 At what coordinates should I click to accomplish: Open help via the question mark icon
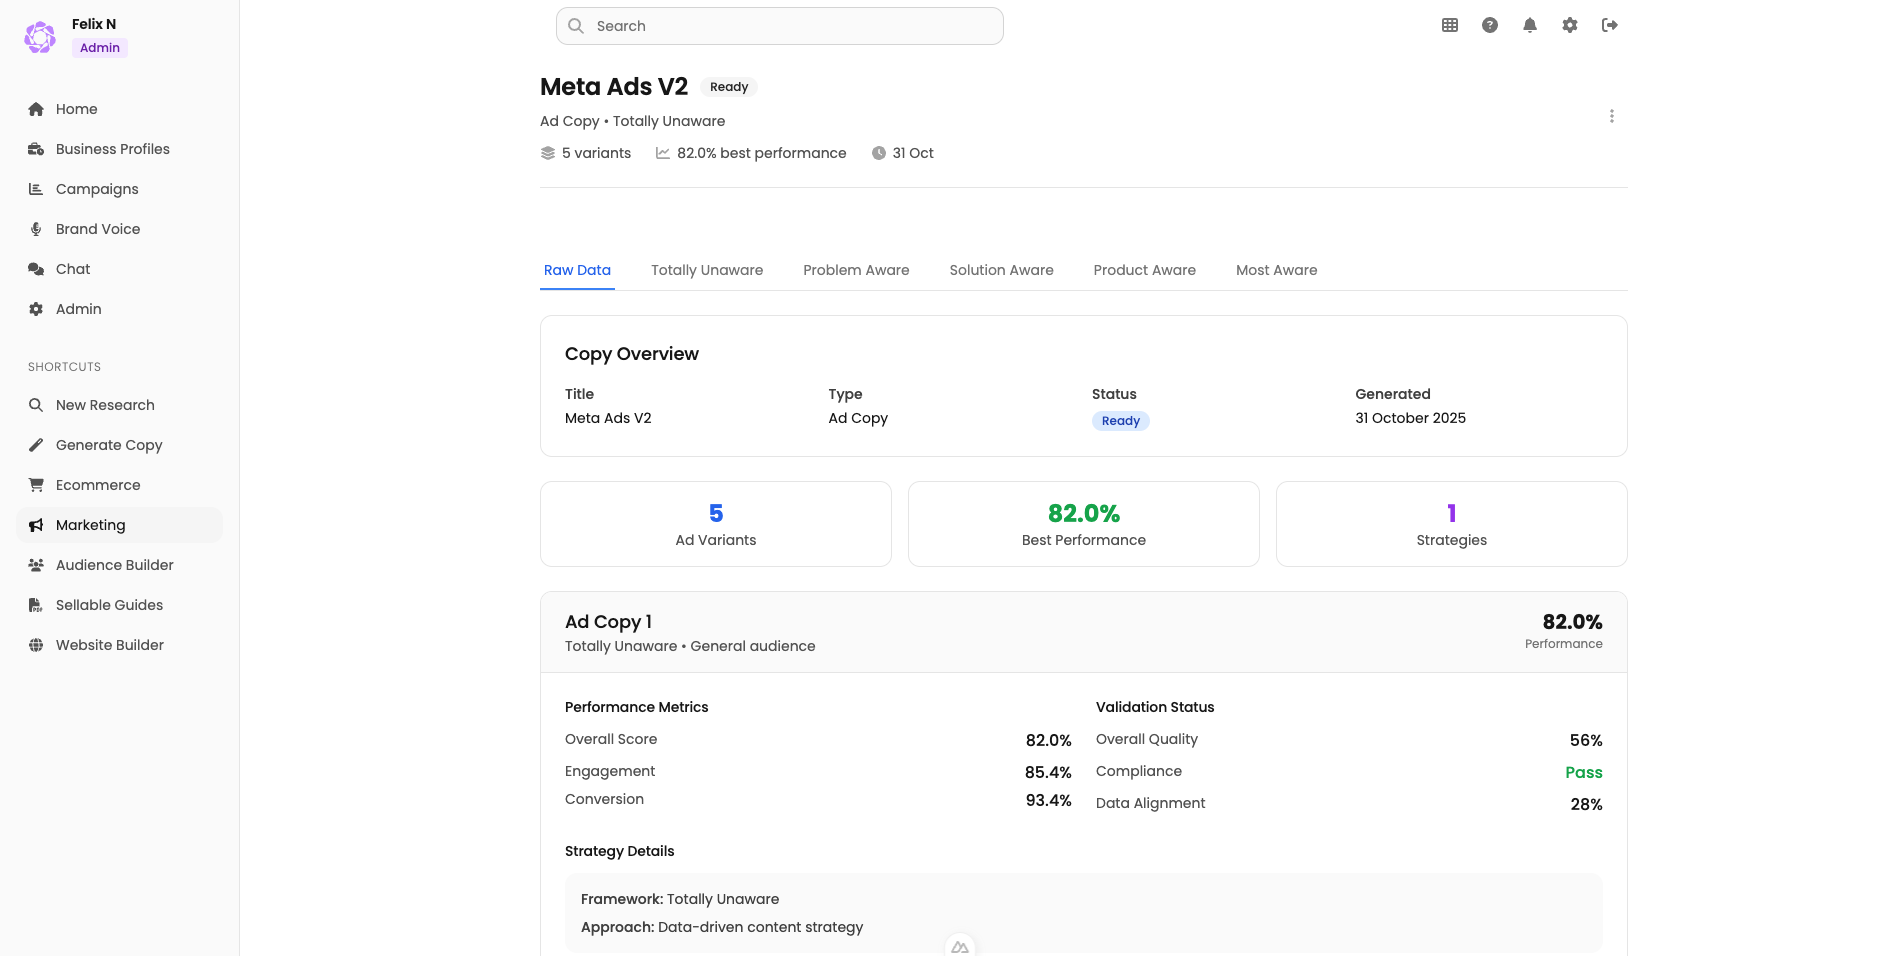pos(1489,25)
